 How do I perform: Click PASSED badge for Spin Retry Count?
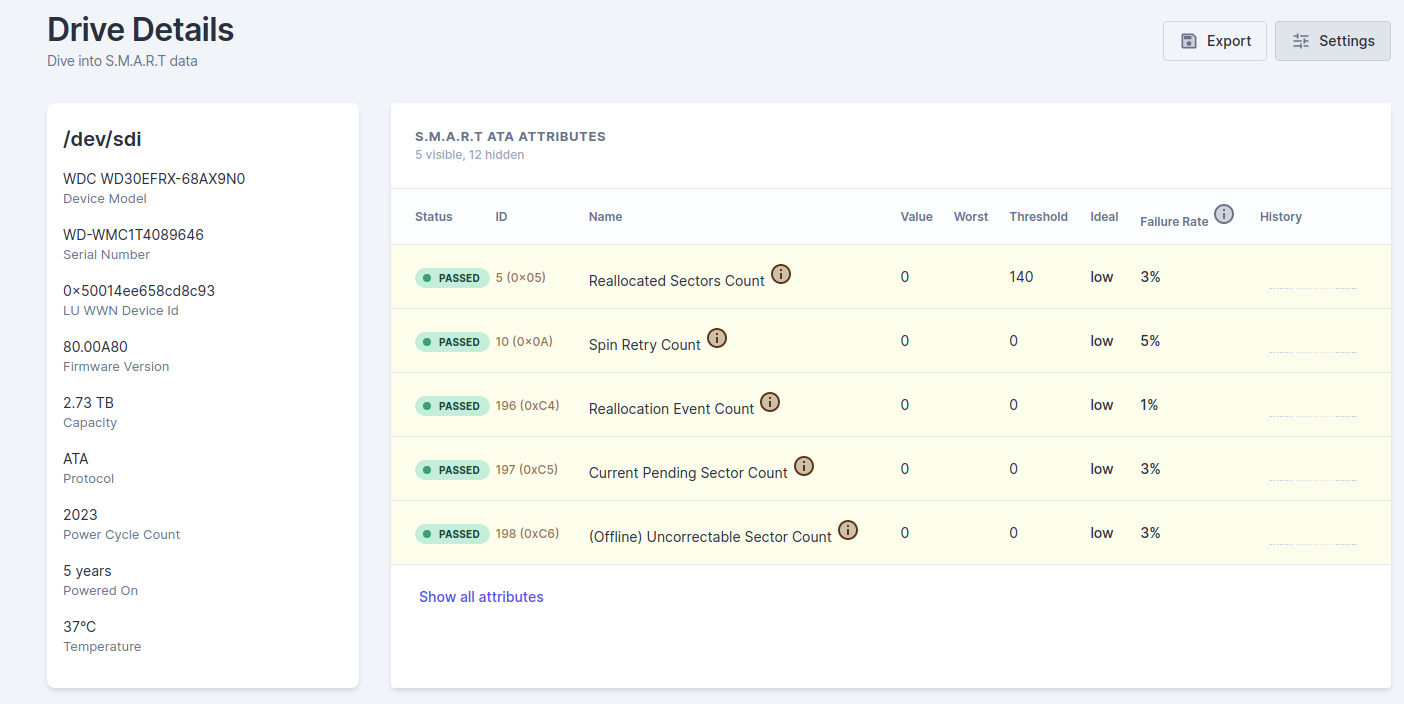click(x=452, y=342)
